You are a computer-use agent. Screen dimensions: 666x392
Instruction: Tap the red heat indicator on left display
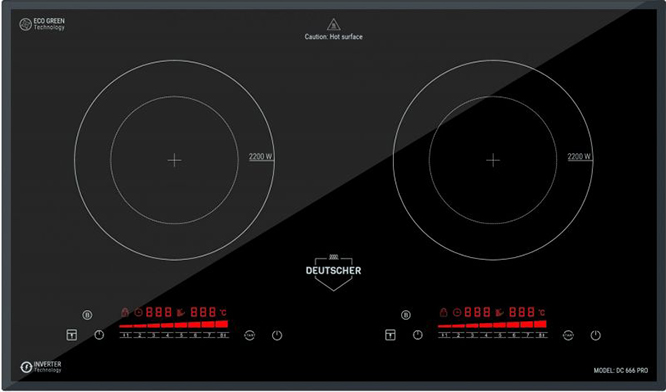[181, 313]
